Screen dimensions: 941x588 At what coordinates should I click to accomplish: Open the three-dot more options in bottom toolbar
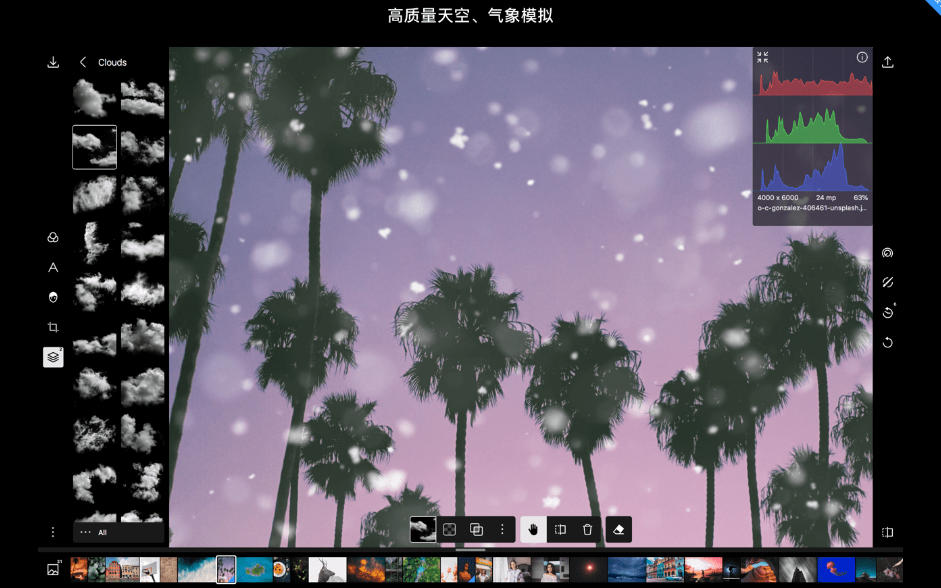point(502,530)
